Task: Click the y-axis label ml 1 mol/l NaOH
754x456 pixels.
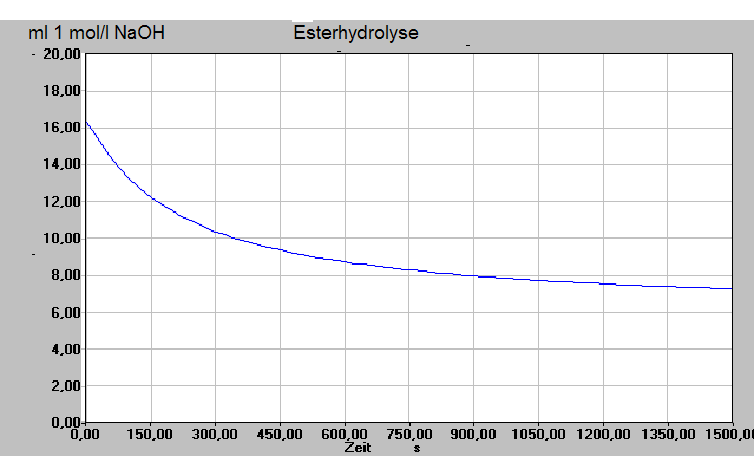Action: point(97,33)
